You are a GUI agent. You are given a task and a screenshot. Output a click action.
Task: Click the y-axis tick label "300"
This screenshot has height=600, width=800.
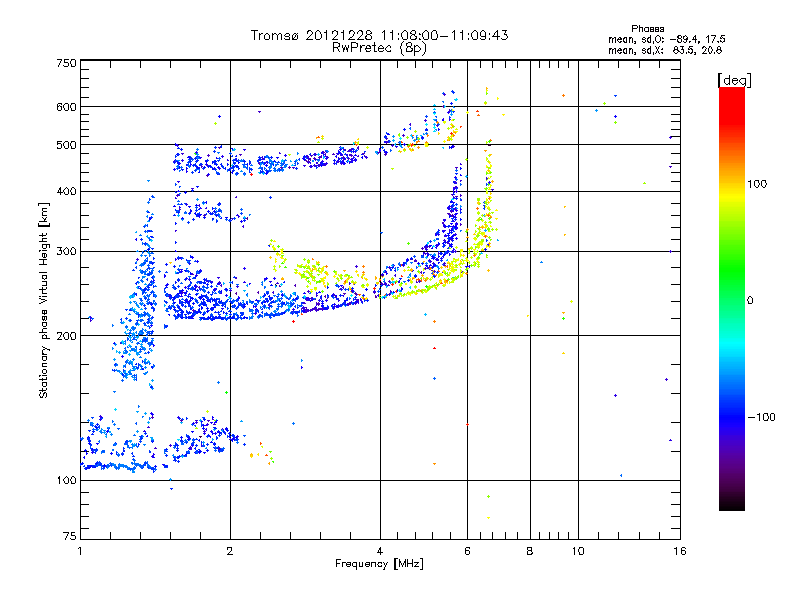pos(67,251)
